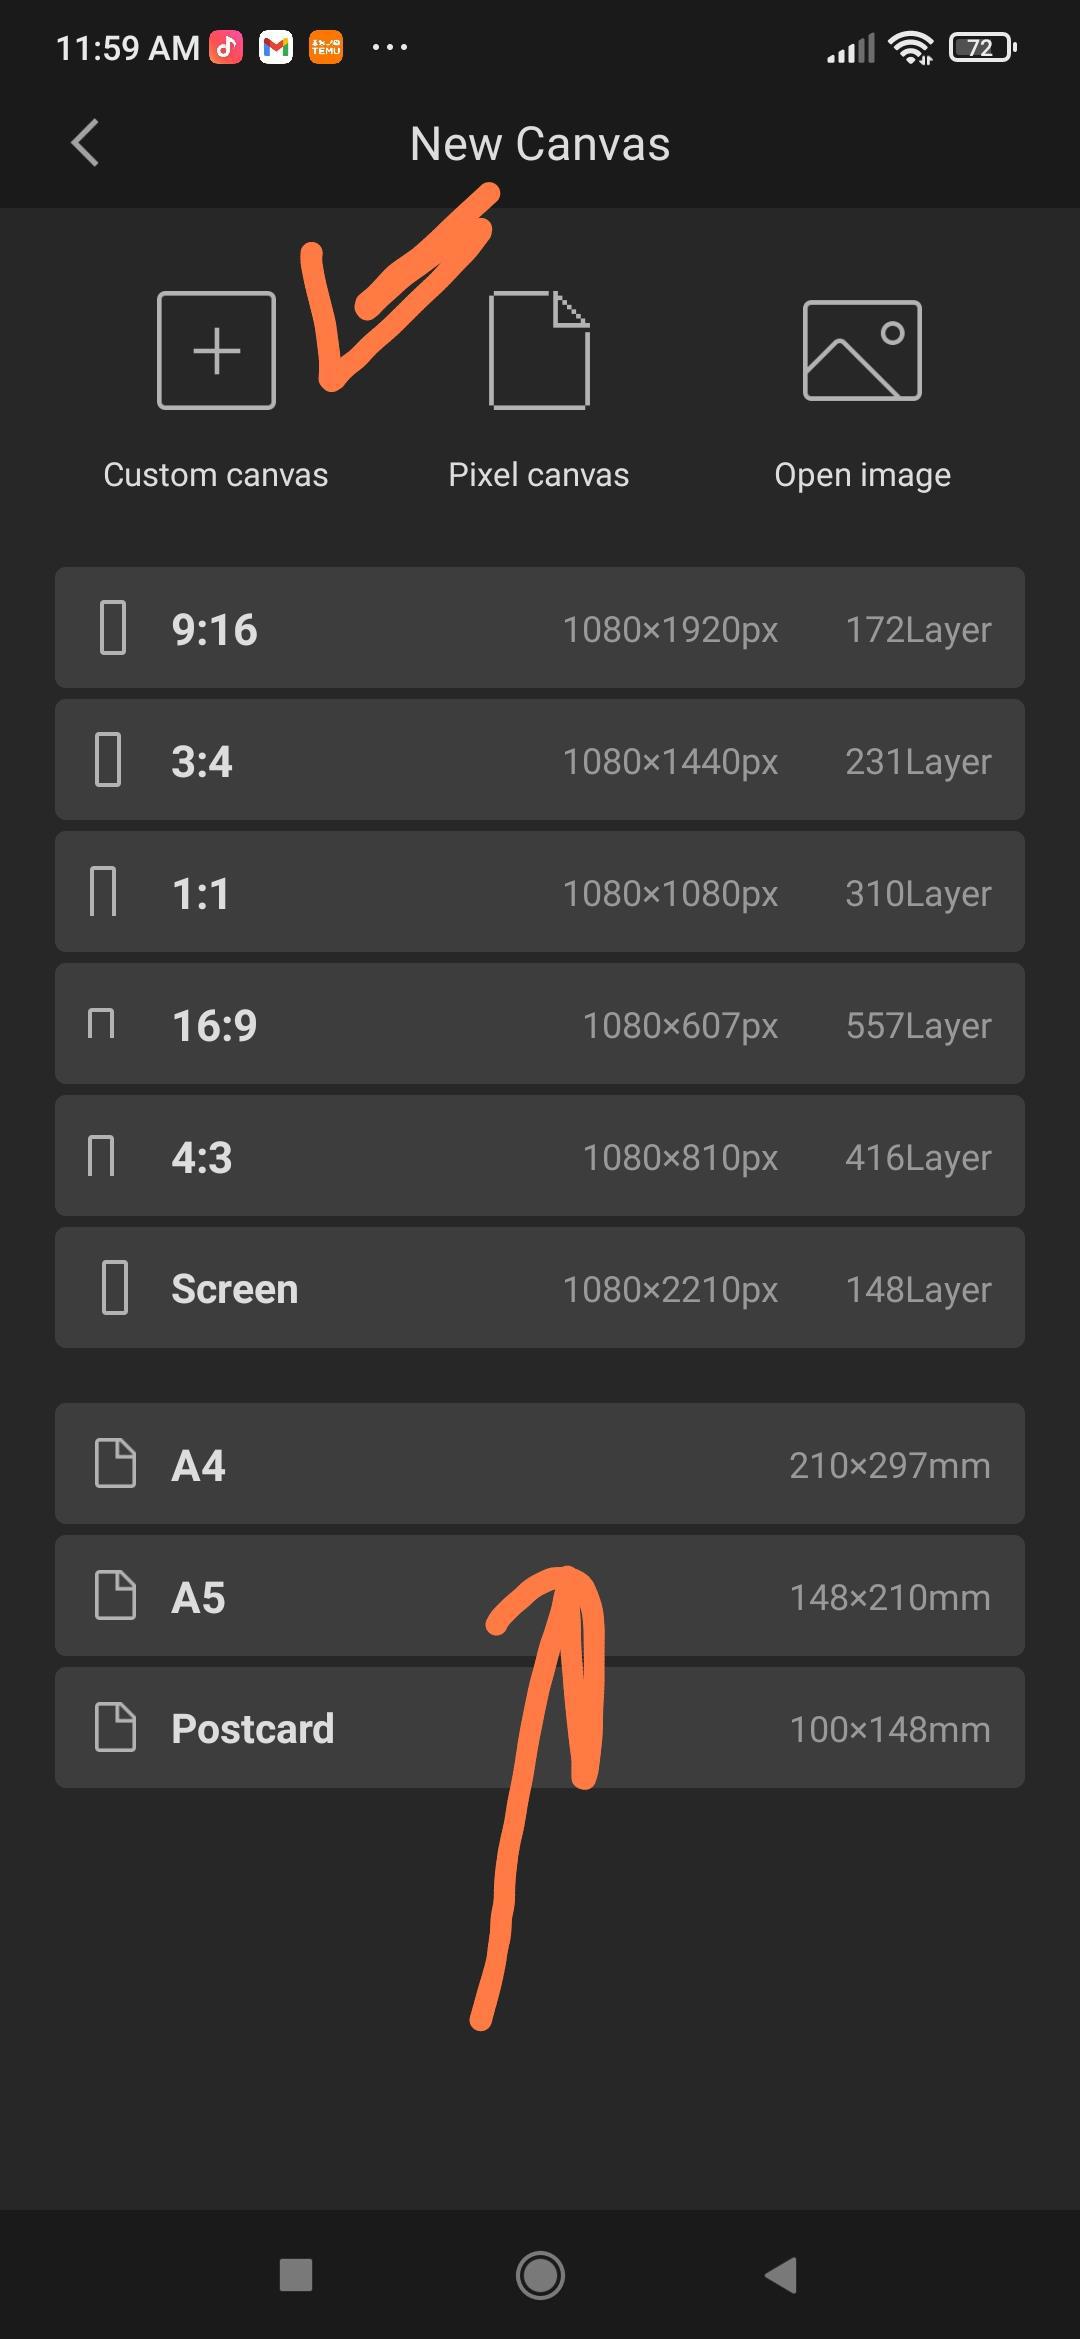Select the Screen size canvas preset
The width and height of the screenshot is (1080, 2339).
click(x=540, y=1288)
